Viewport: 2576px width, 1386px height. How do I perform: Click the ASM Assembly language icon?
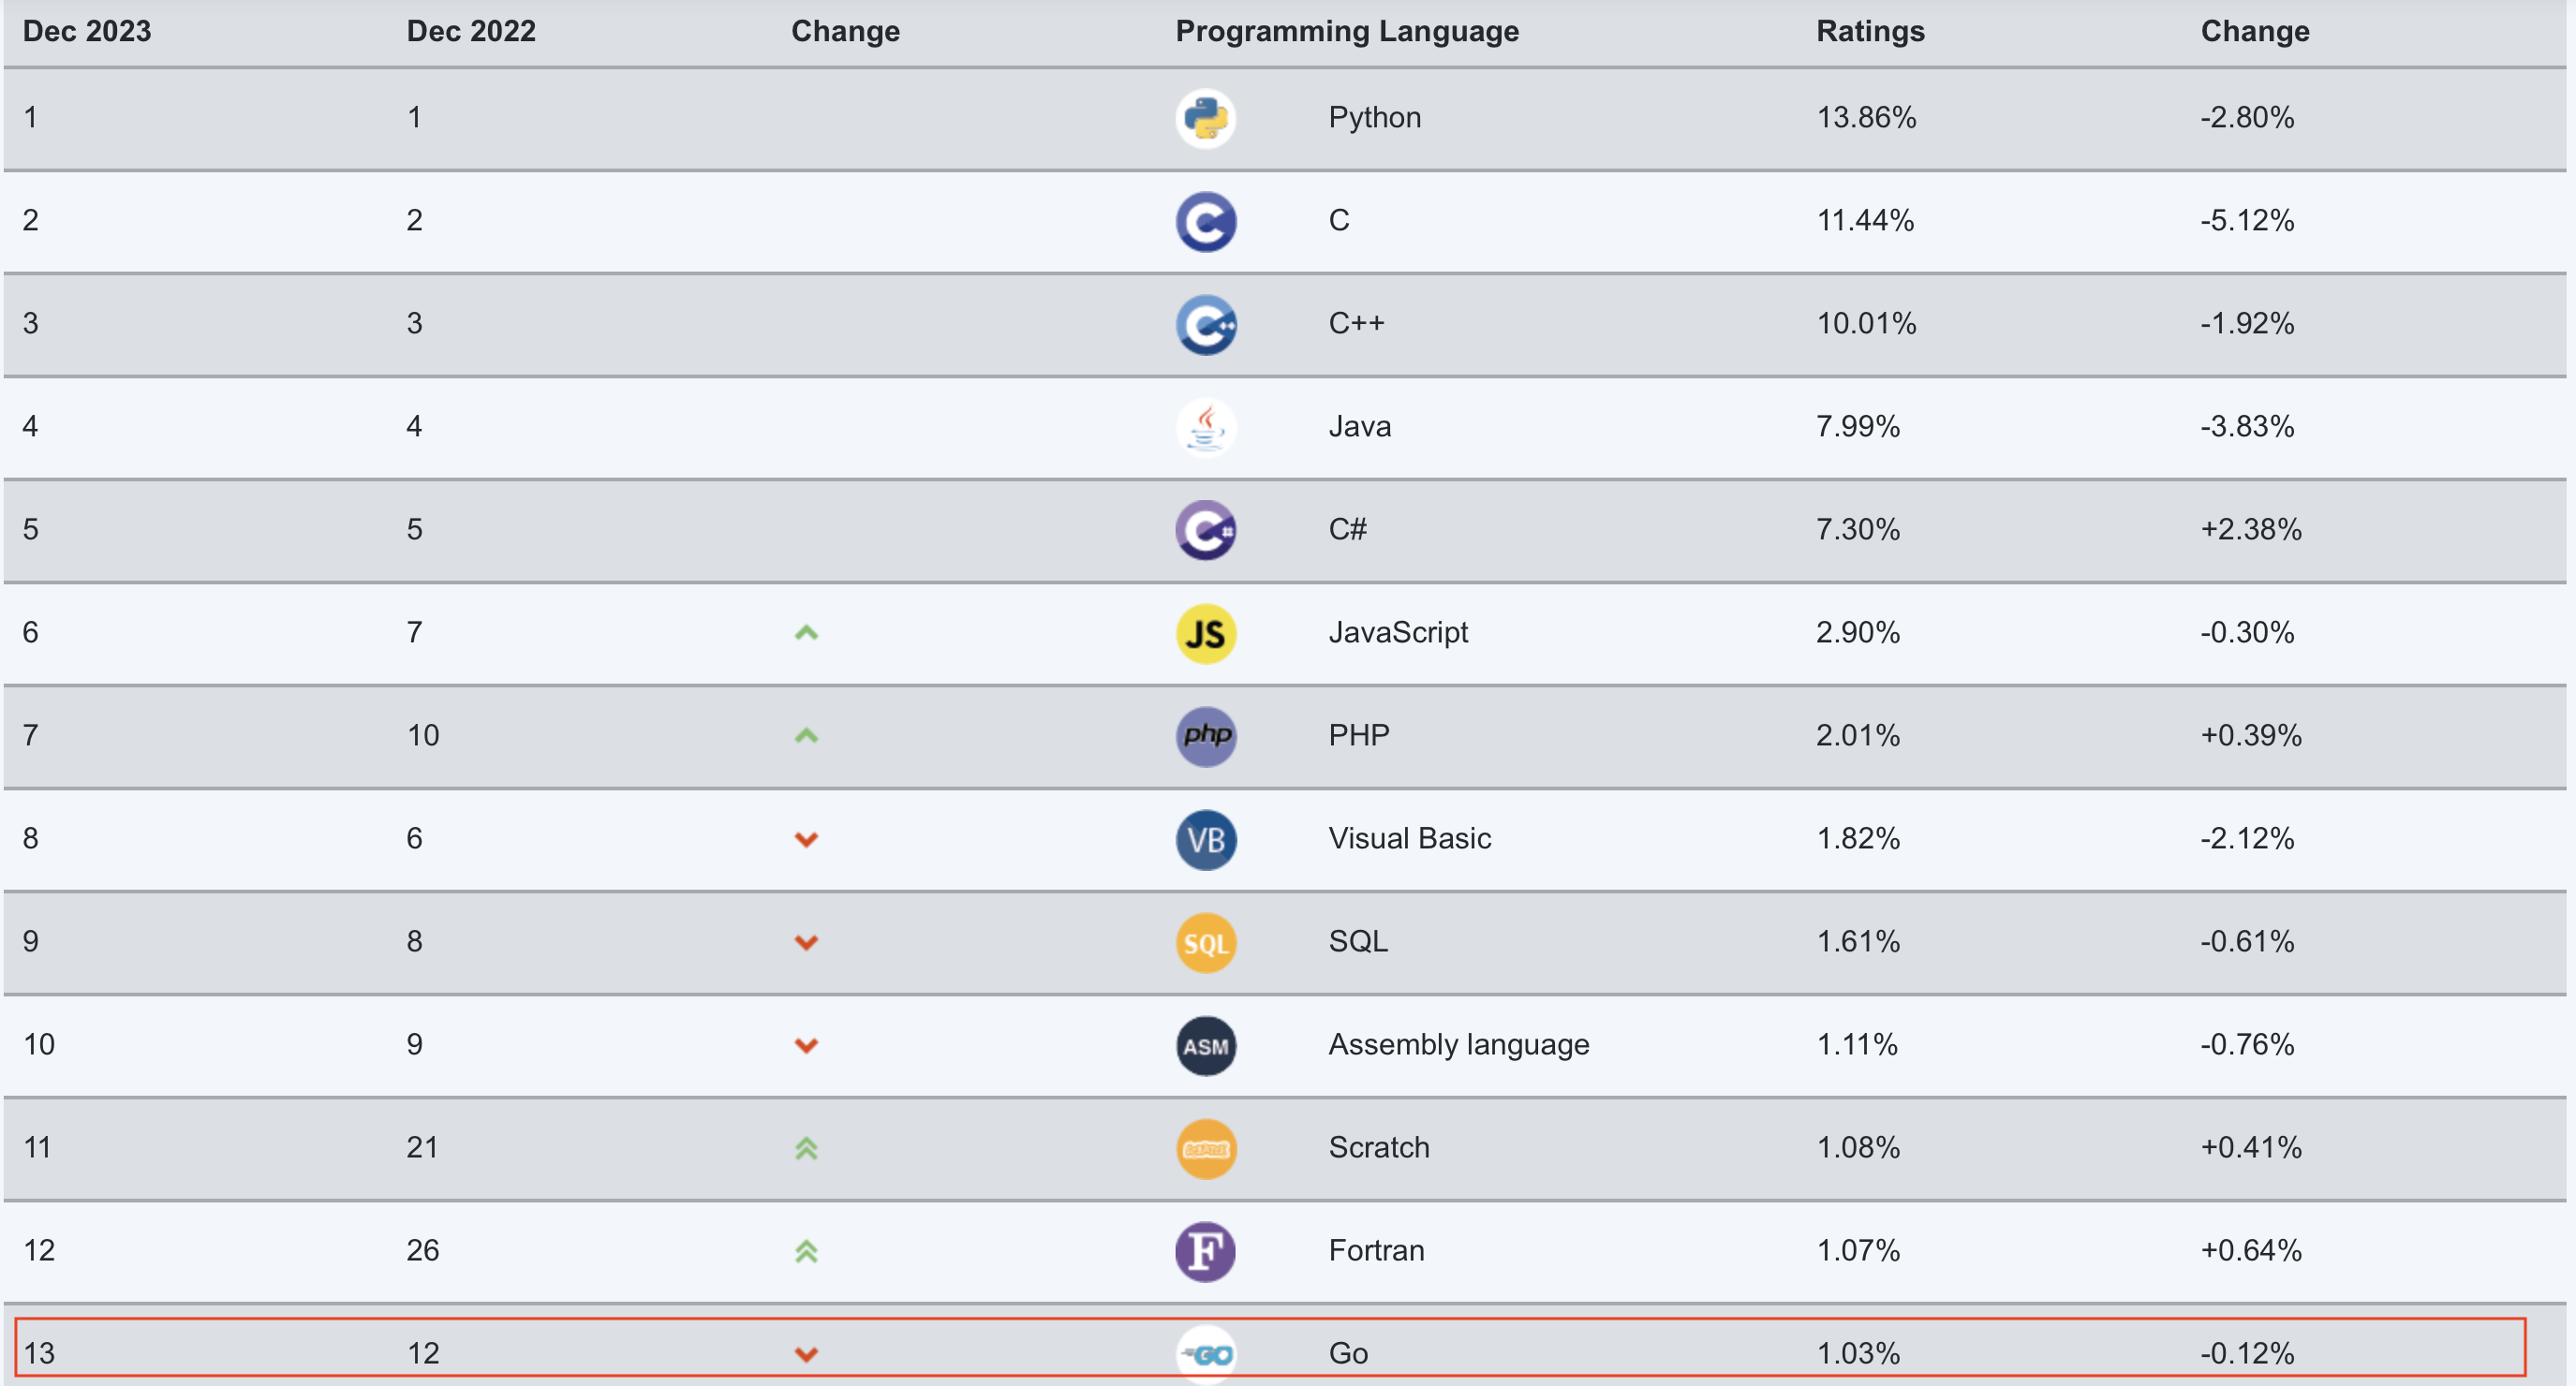1205,1045
